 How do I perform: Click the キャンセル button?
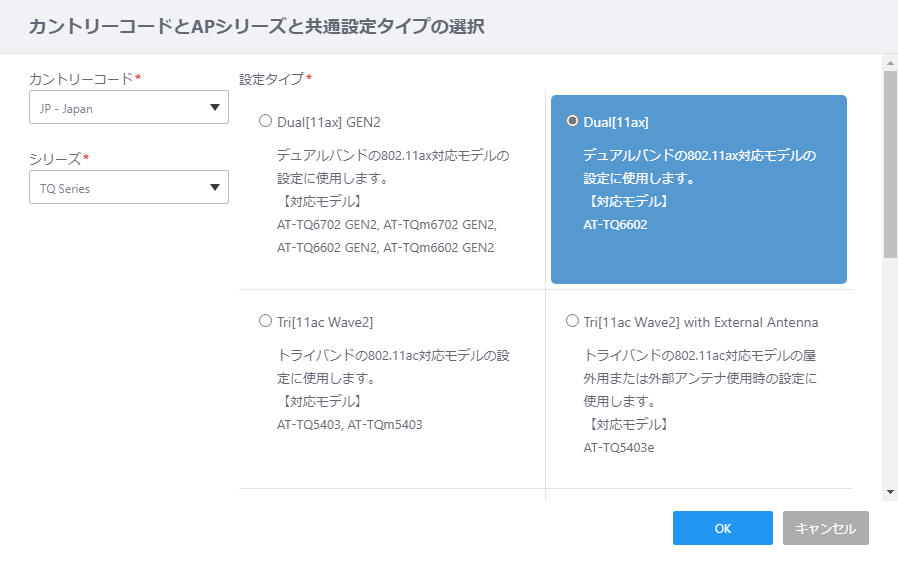click(826, 528)
